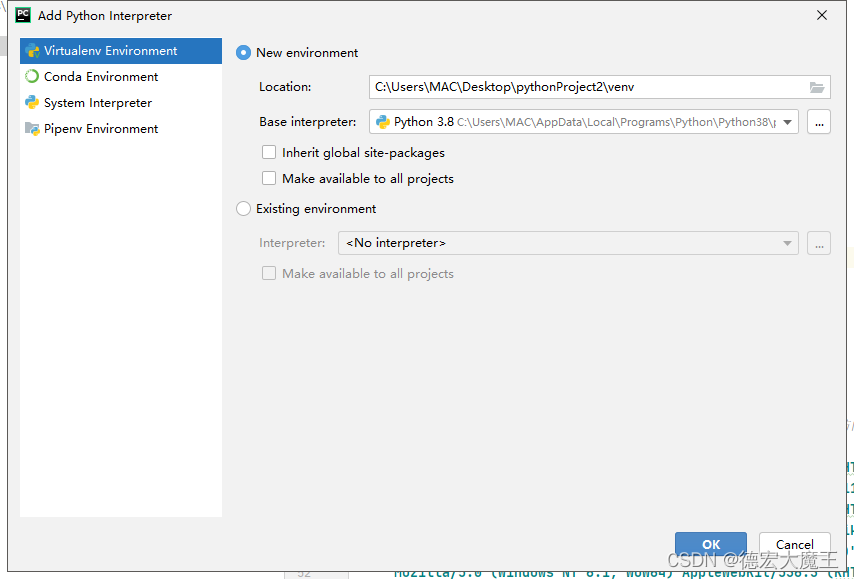Click the Conda Environment ring icon

point(32,77)
